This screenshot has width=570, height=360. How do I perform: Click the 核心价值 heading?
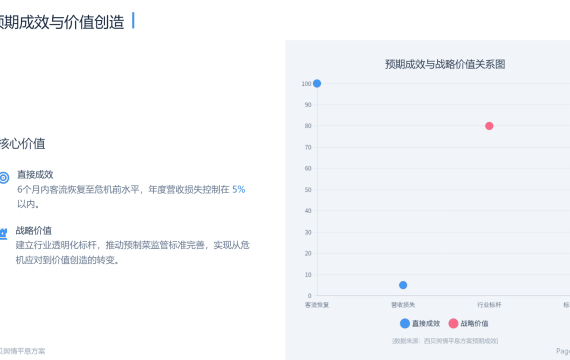23,144
